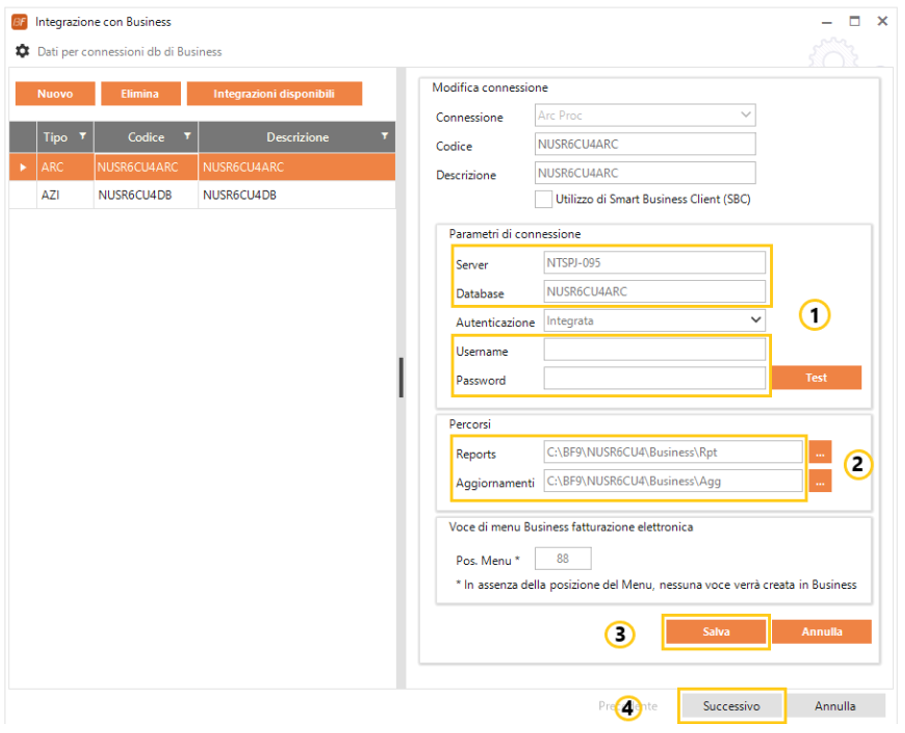Click the Username field
Screen dimensions: 905x733
click(655, 349)
